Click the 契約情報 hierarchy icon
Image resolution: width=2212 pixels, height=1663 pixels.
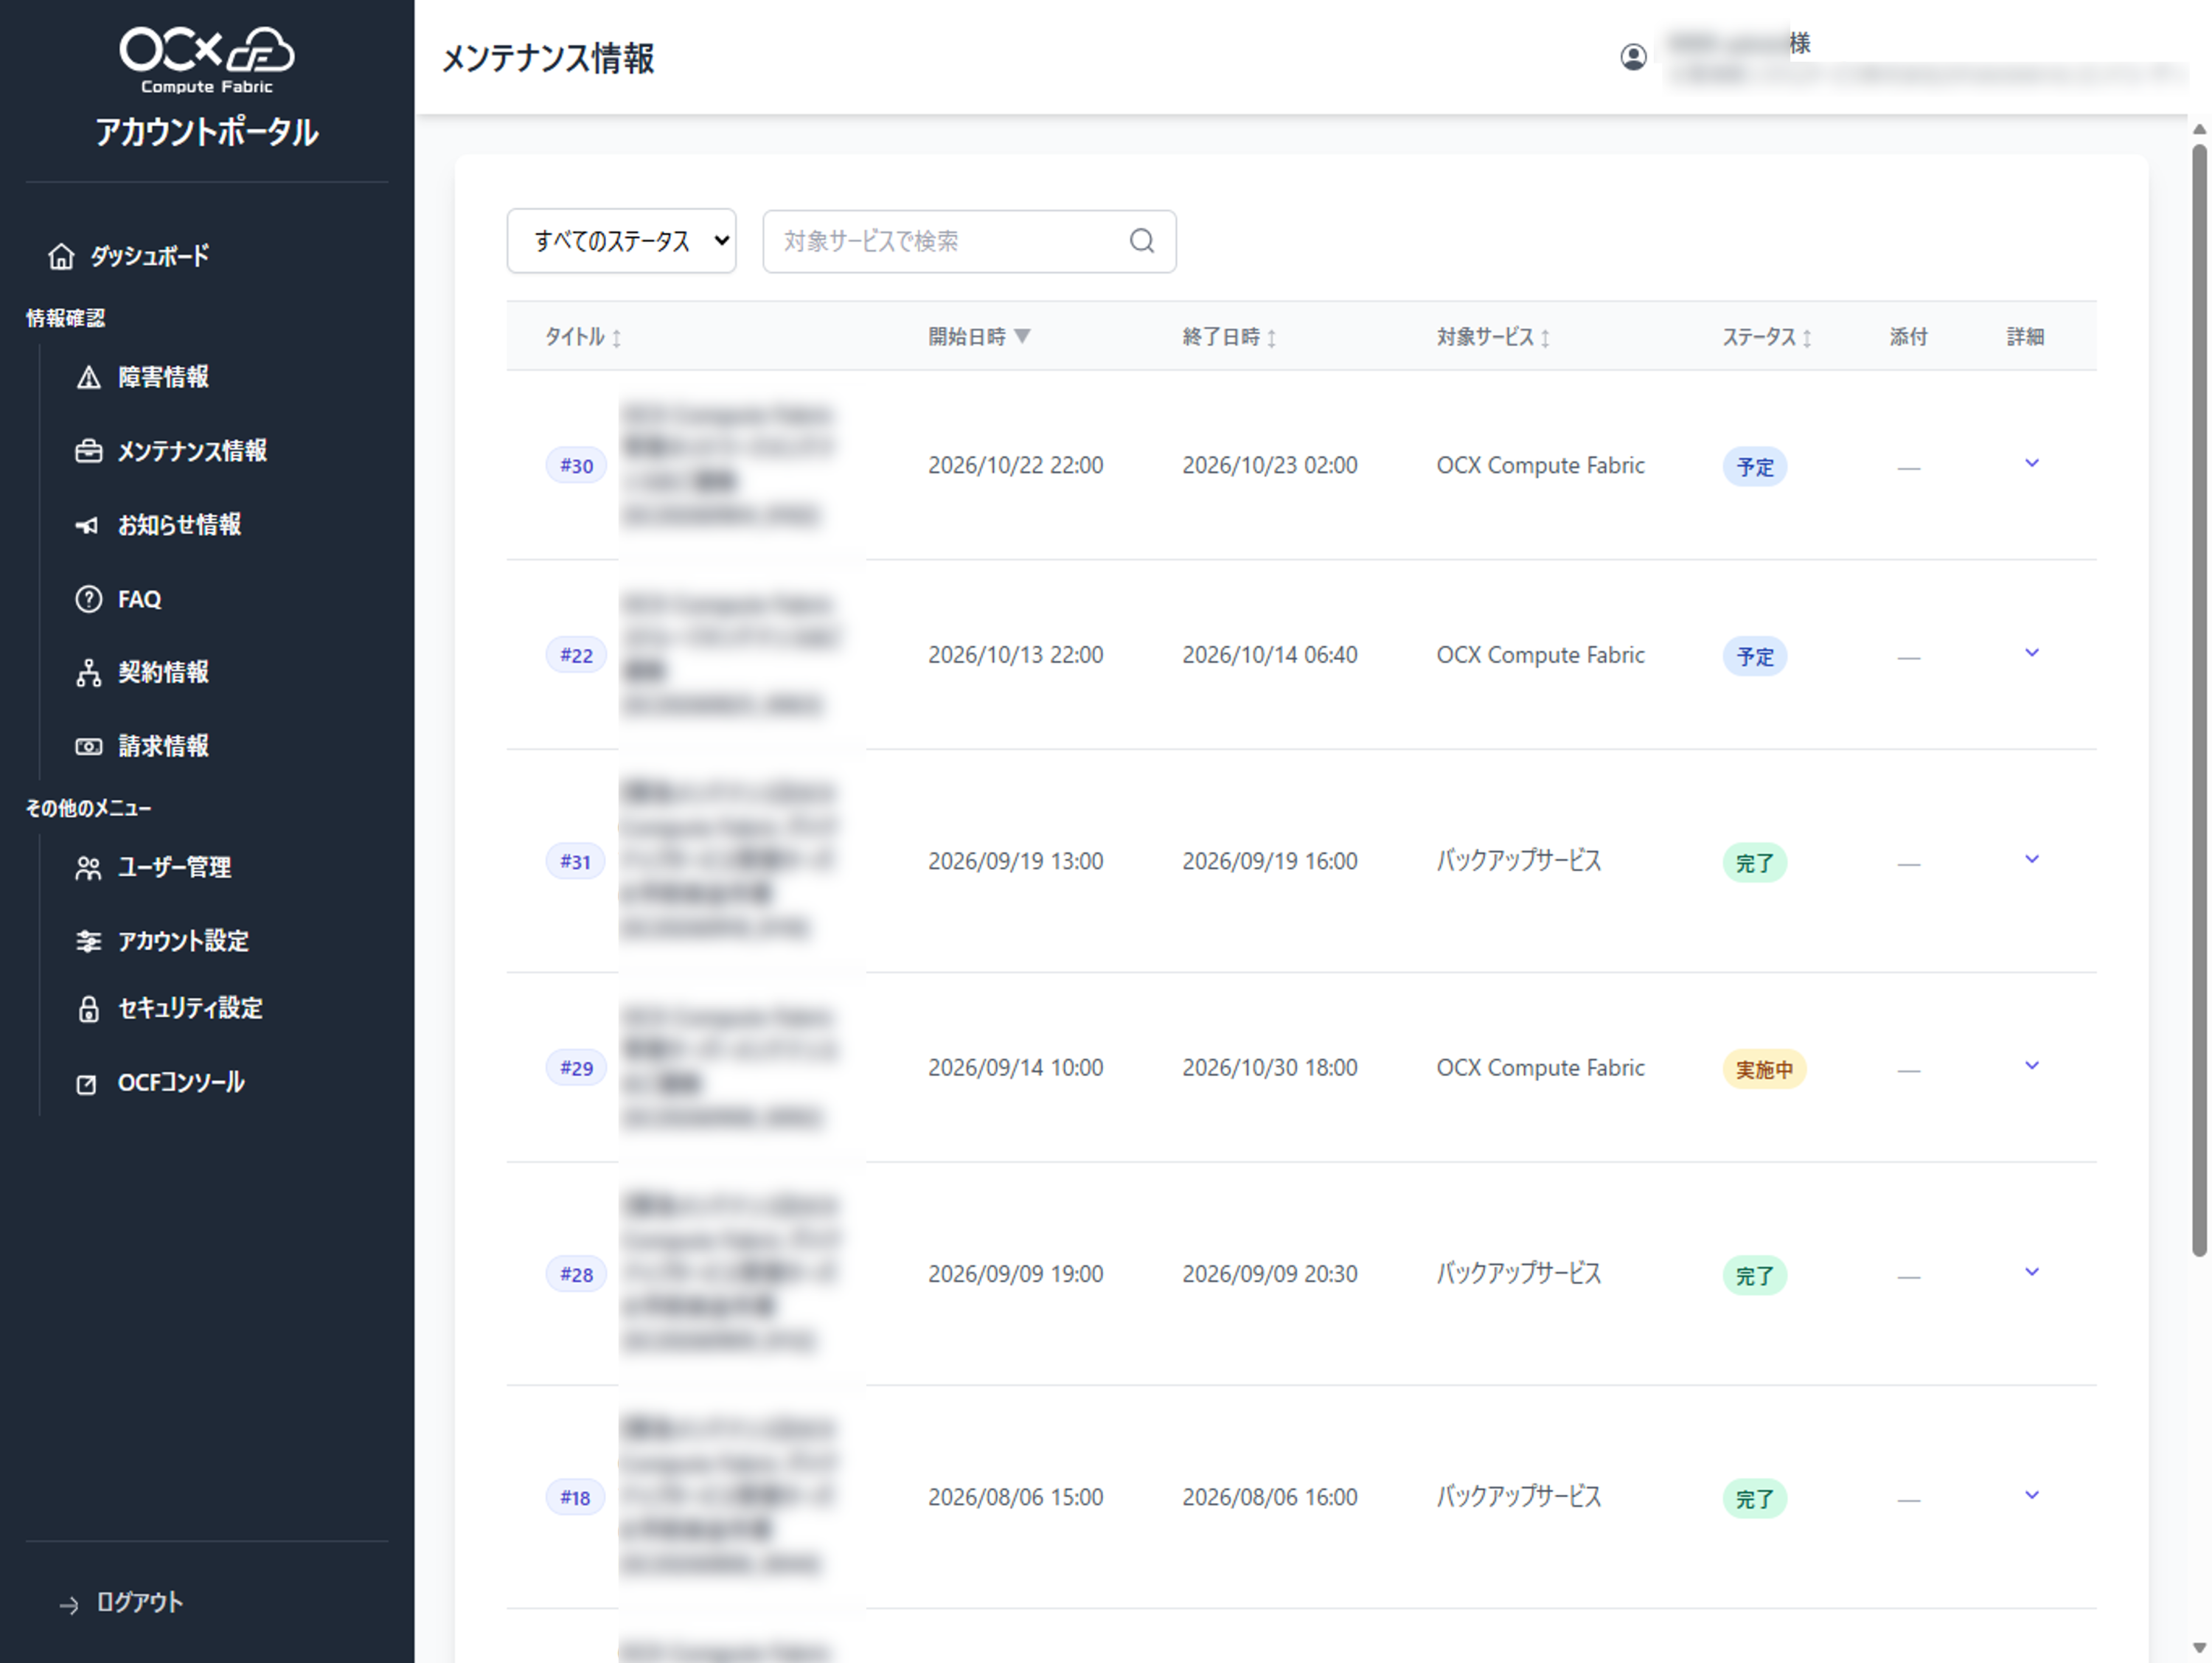click(x=89, y=672)
